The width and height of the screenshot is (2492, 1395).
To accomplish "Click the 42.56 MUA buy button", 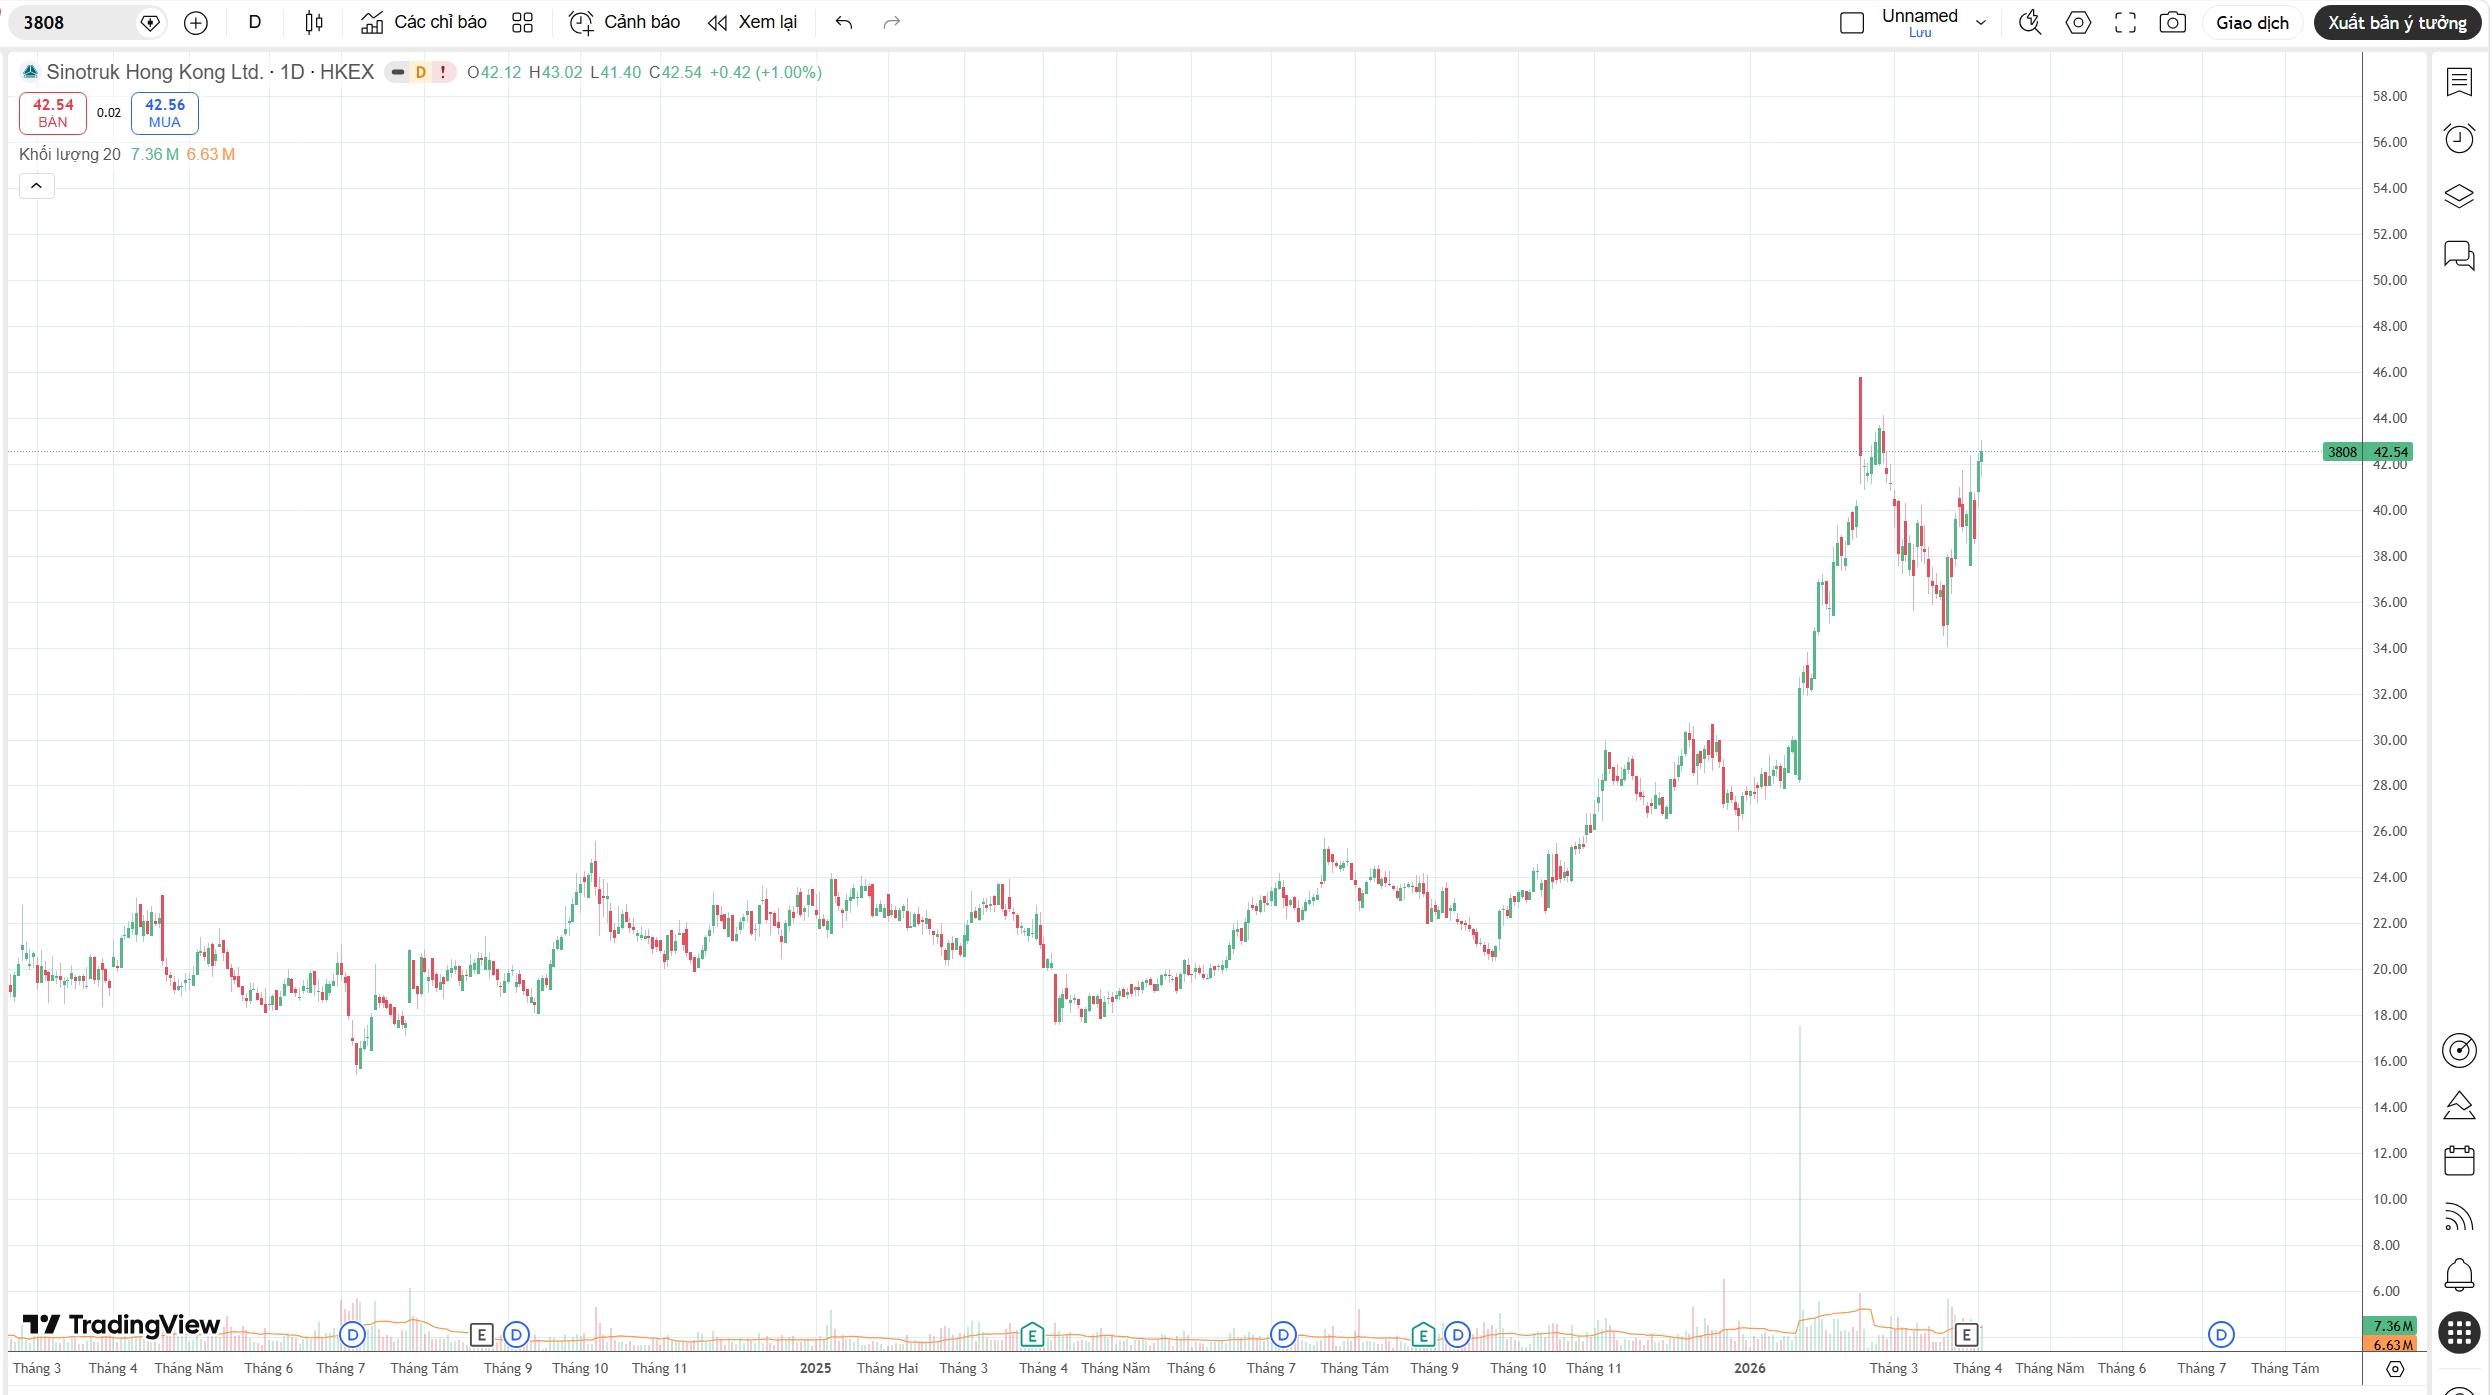I will pyautogui.click(x=164, y=113).
